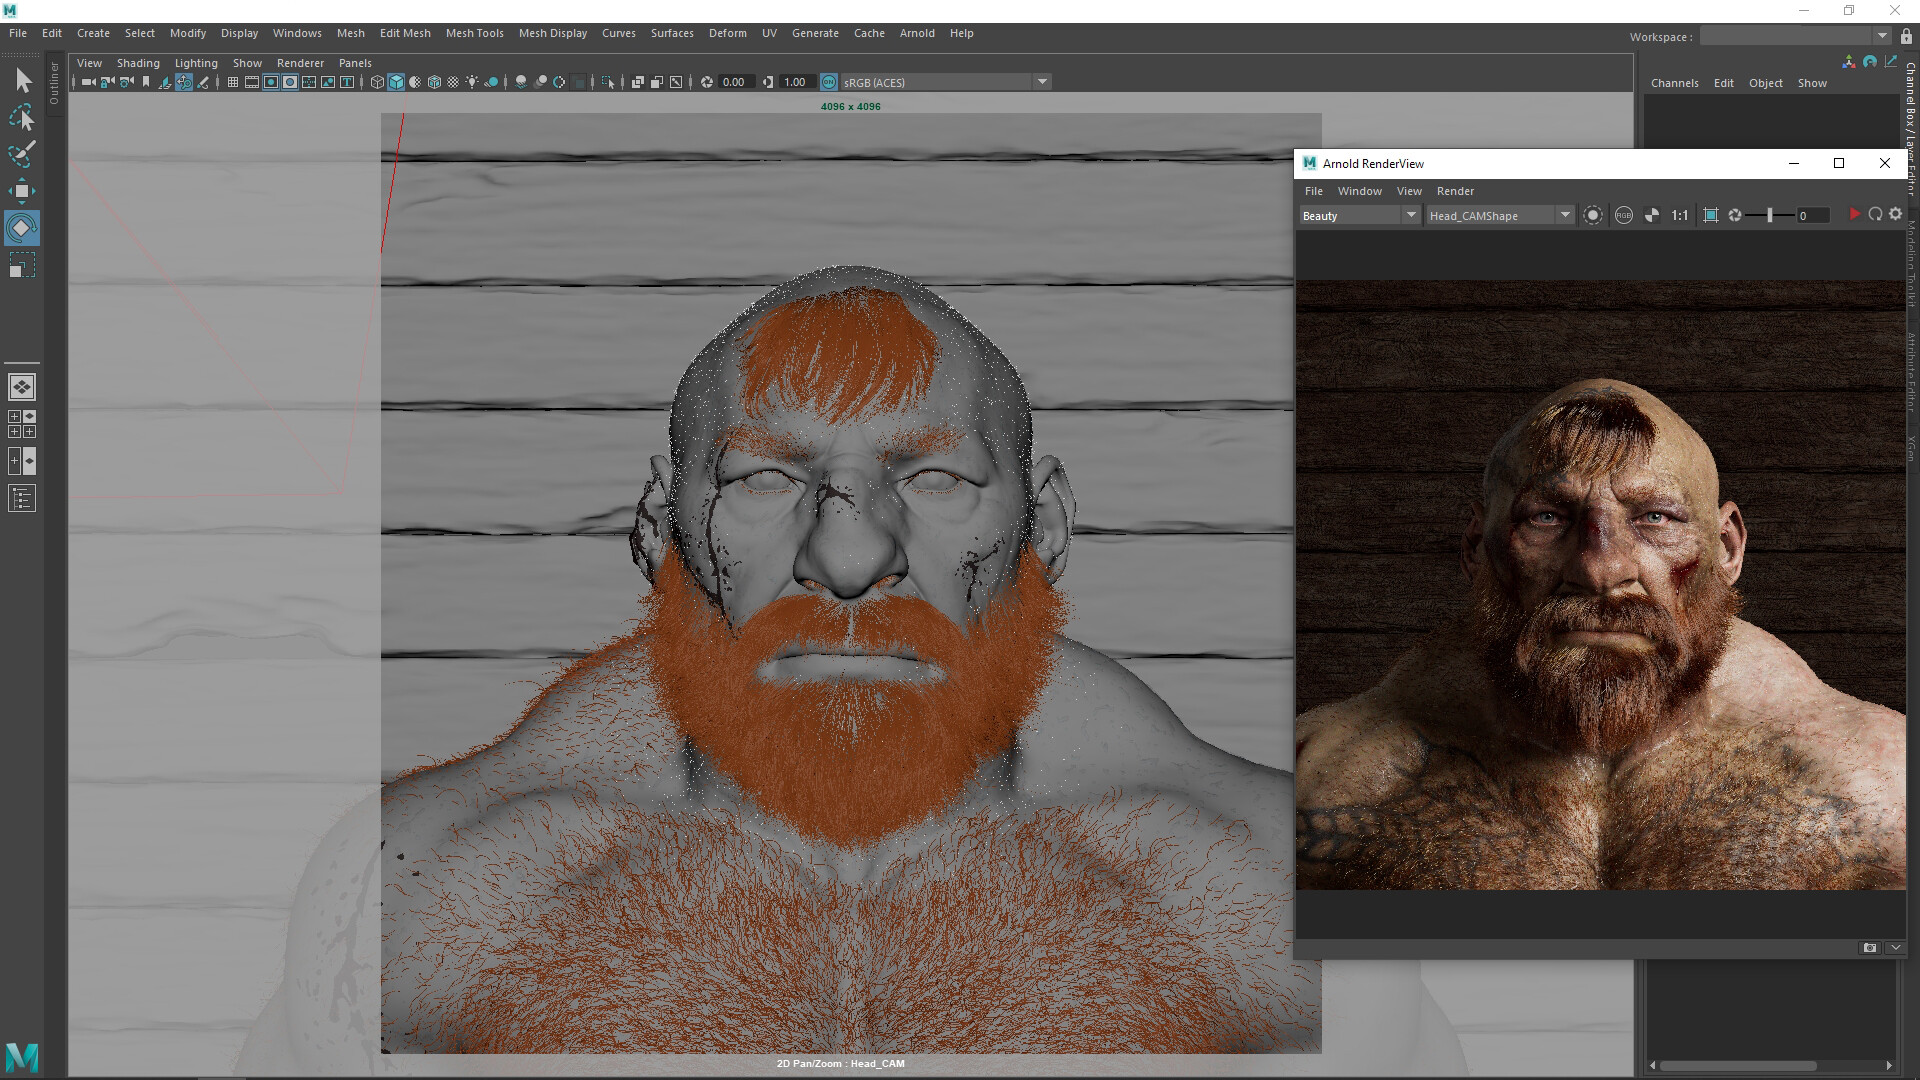The width and height of the screenshot is (1920, 1080).
Task: Open the Mesh Tools menu
Action: [474, 33]
